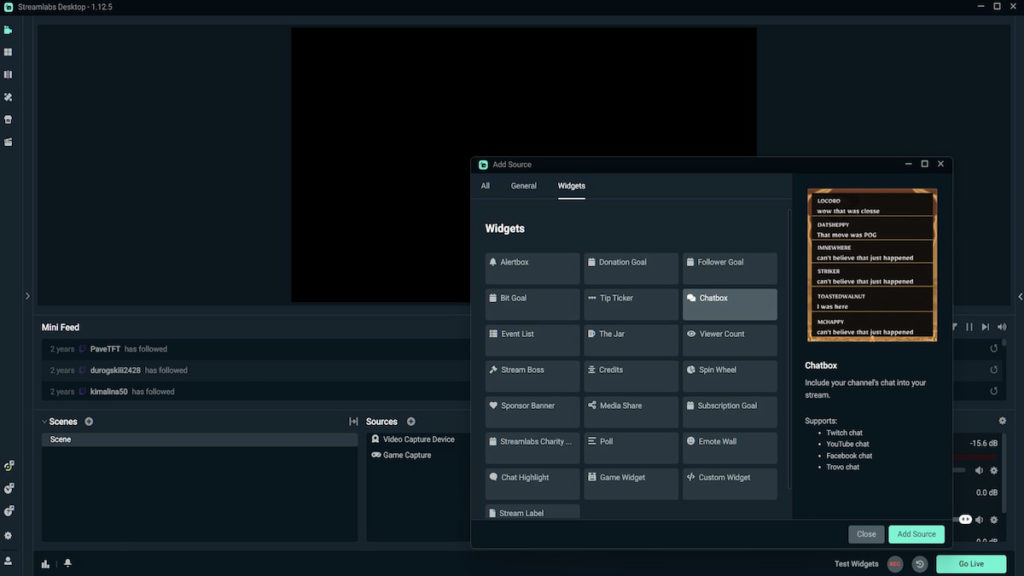Replay the durogskill2428 follow alert

[x=993, y=370]
